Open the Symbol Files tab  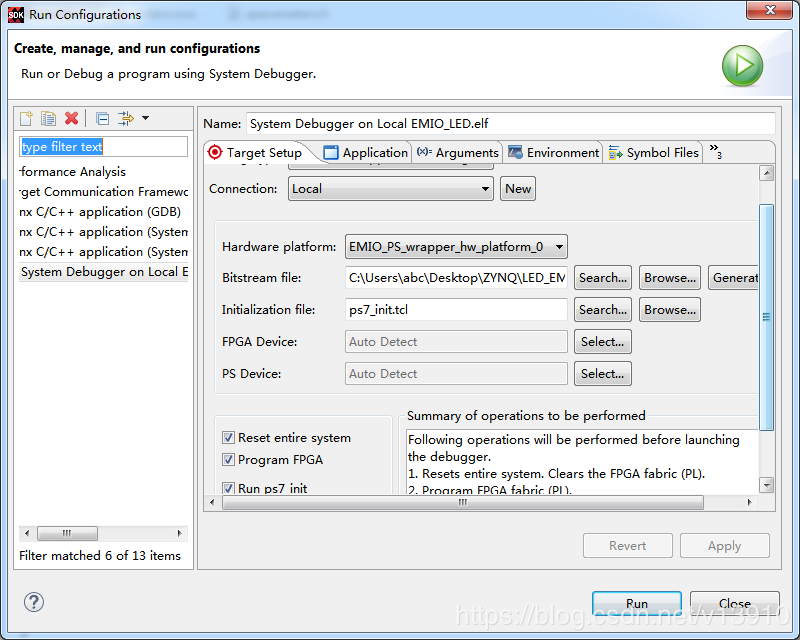[654, 153]
